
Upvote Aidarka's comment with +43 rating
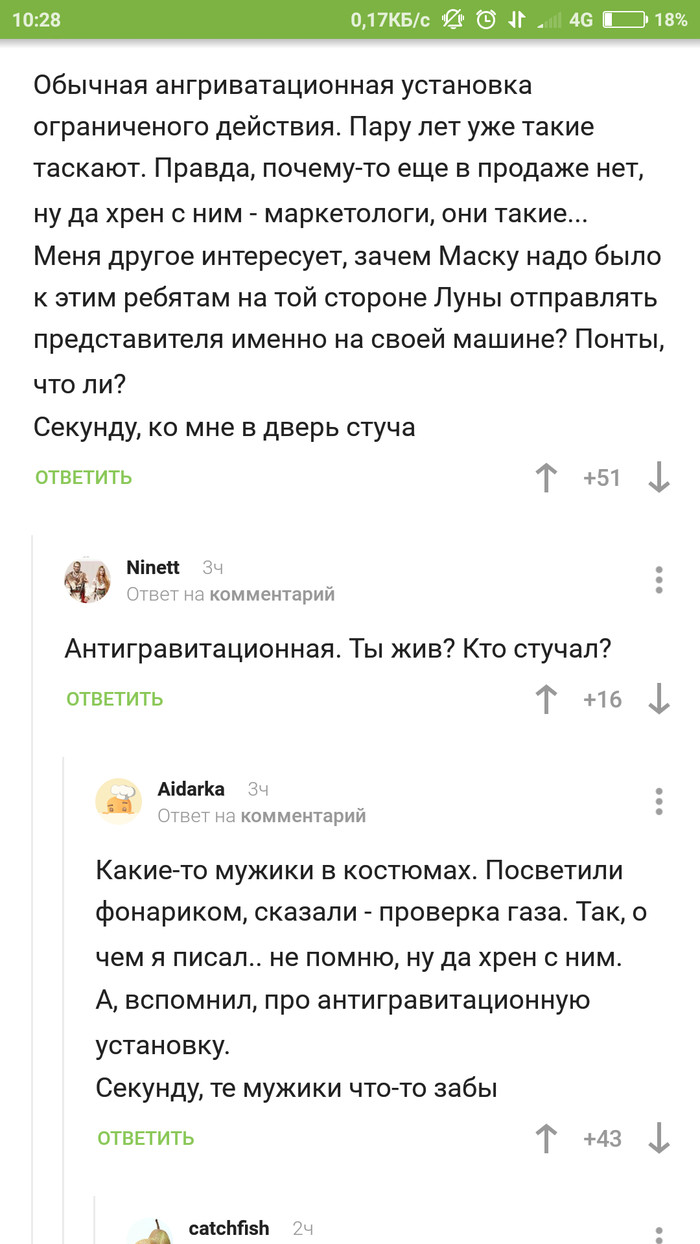545,1139
